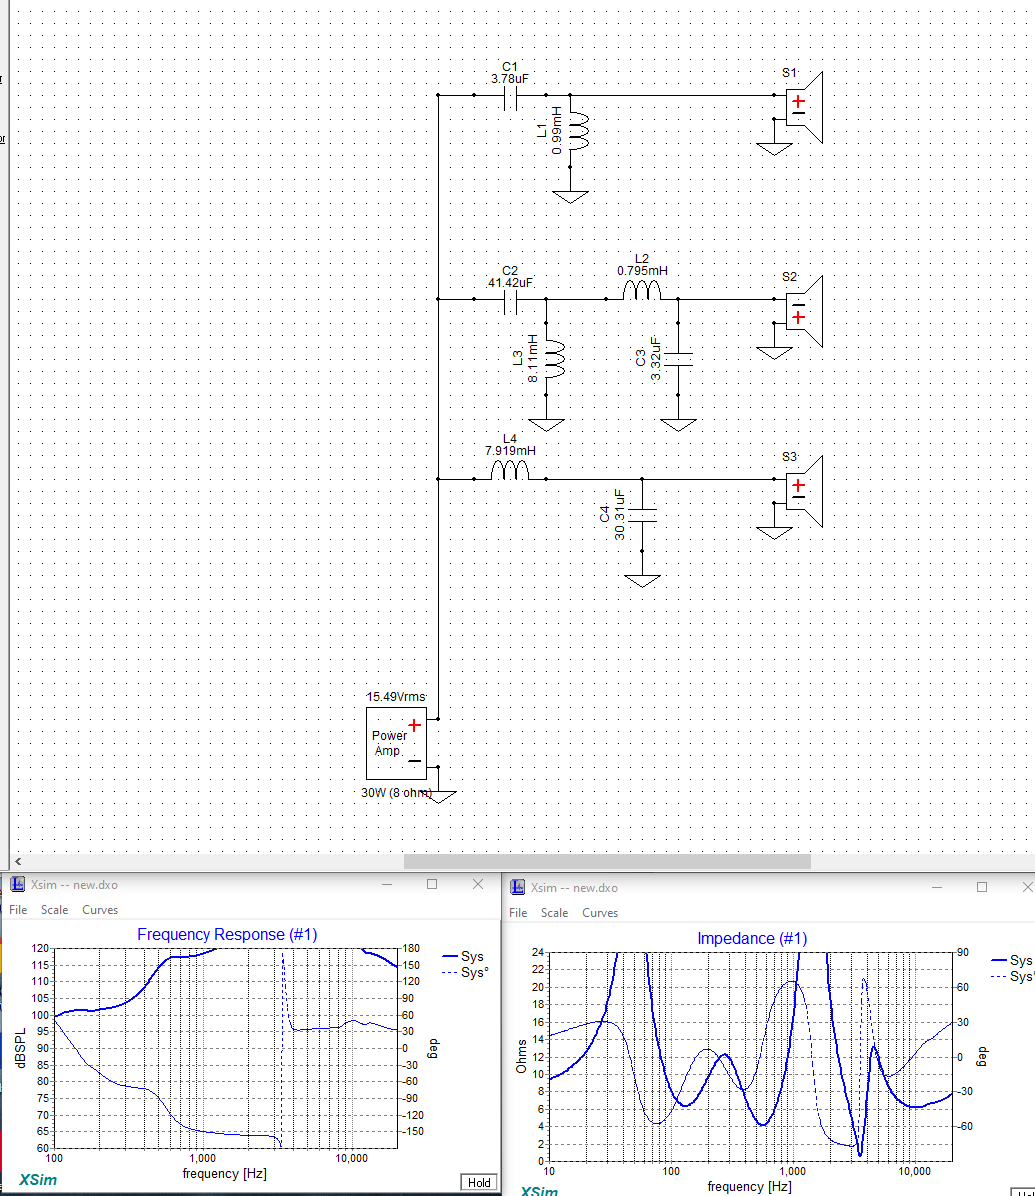
Task: Select the S3 speaker driver symbol
Action: pyautogui.click(x=805, y=491)
